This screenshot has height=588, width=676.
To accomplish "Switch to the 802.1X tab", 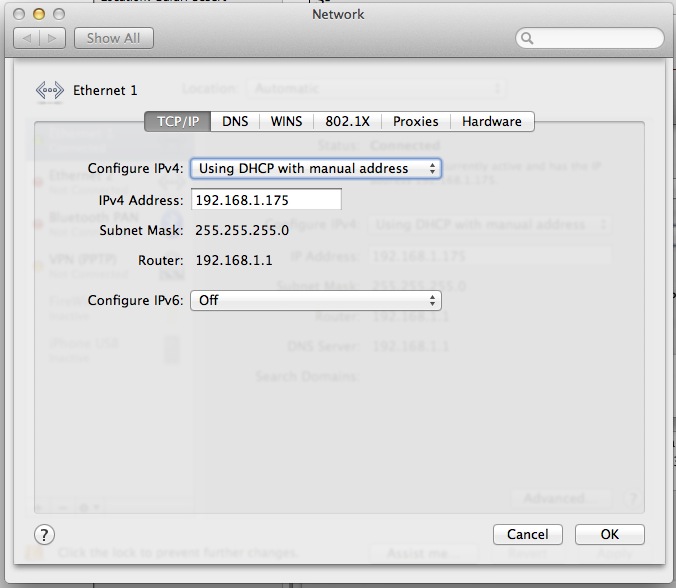I will click(x=347, y=121).
